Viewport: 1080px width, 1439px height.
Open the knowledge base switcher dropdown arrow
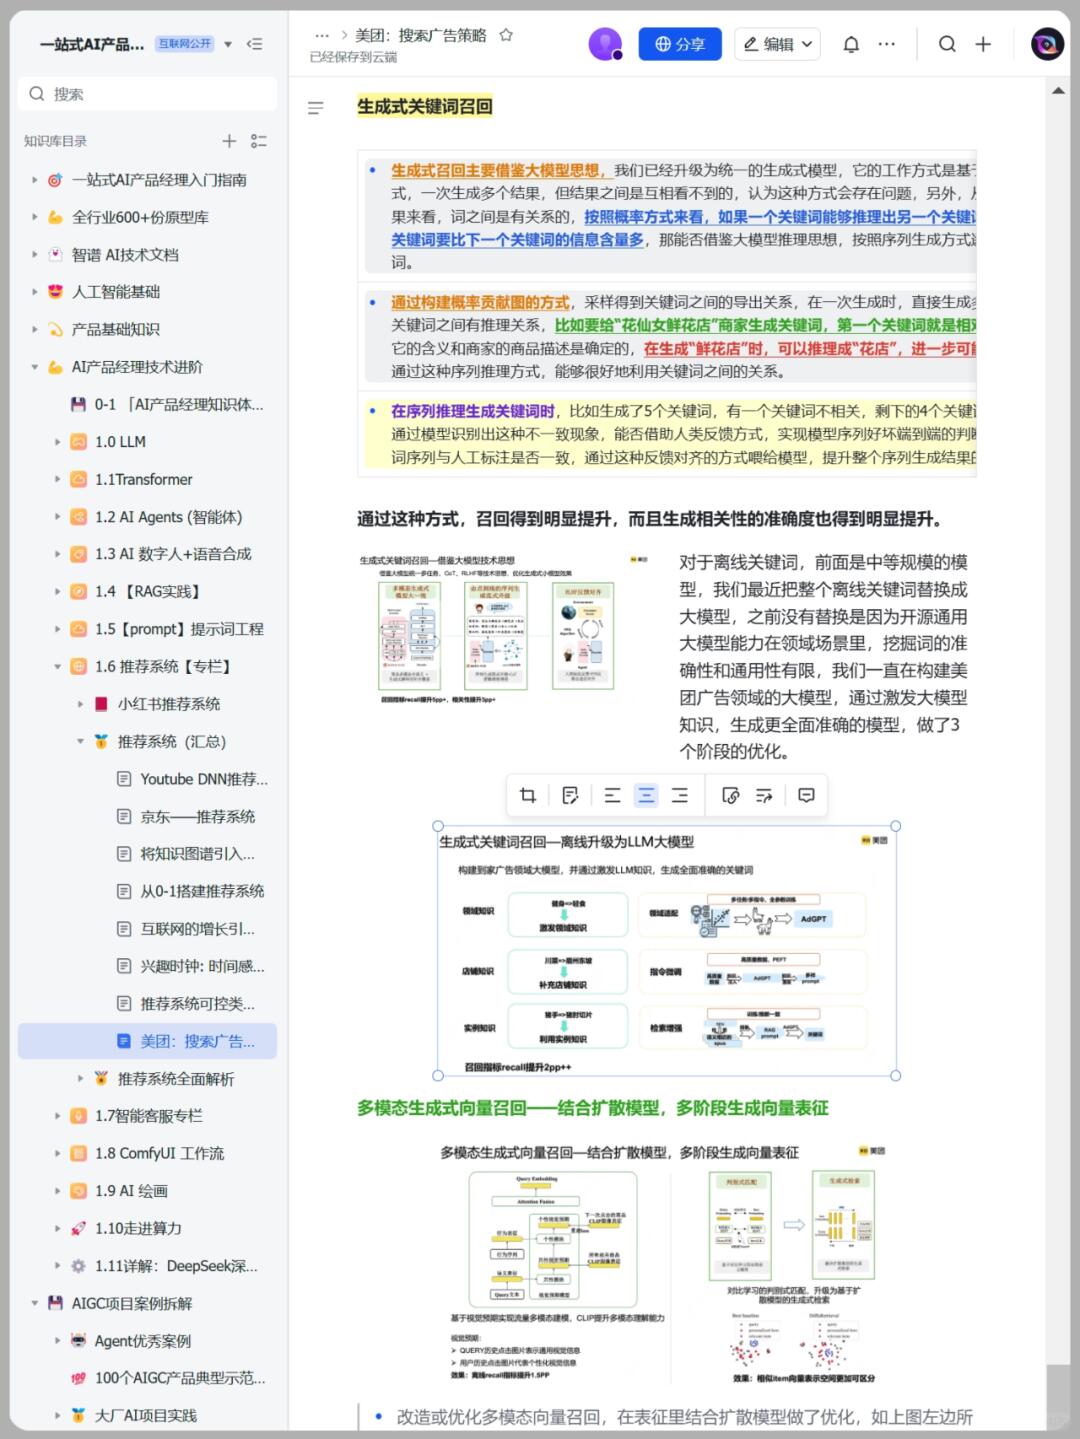(x=228, y=44)
